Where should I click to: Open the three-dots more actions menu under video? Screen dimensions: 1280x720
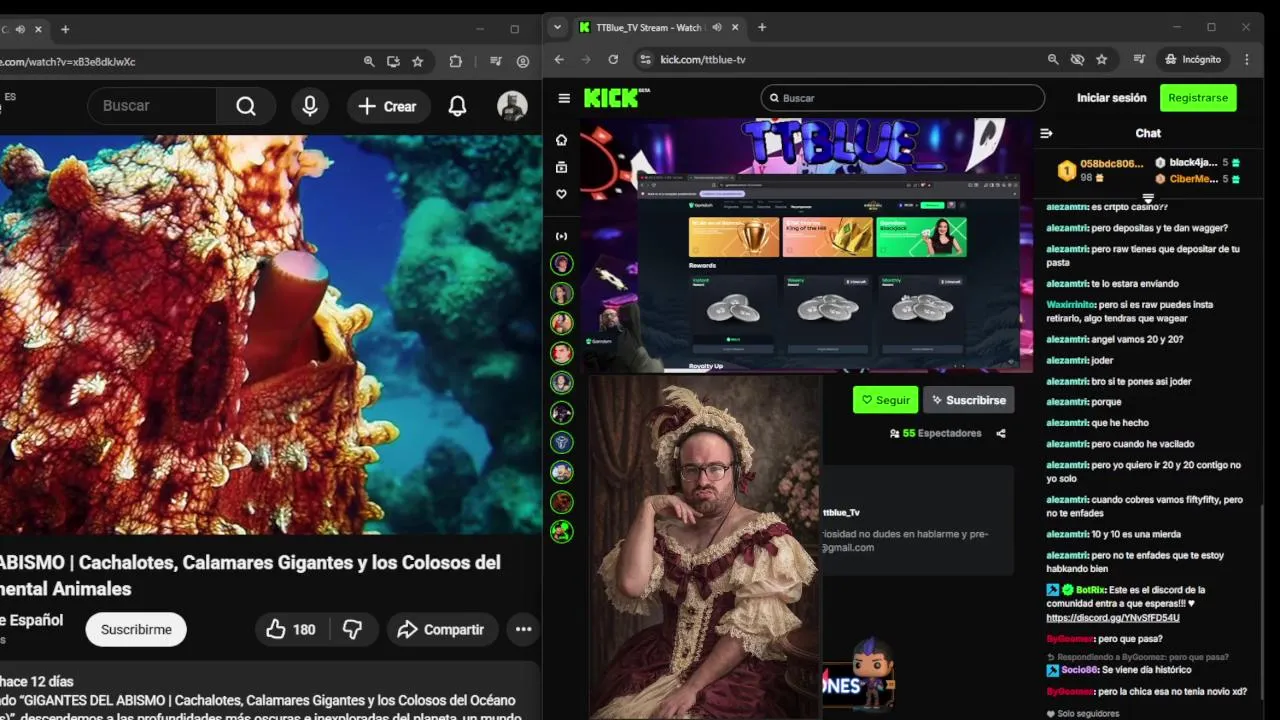(523, 629)
